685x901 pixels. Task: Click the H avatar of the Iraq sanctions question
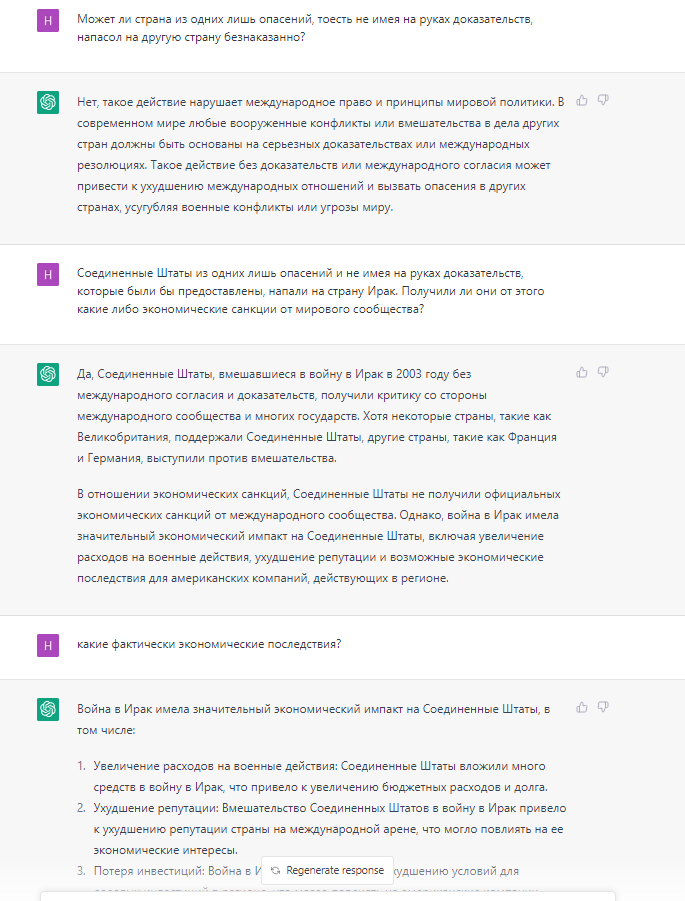pyautogui.click(x=47, y=274)
